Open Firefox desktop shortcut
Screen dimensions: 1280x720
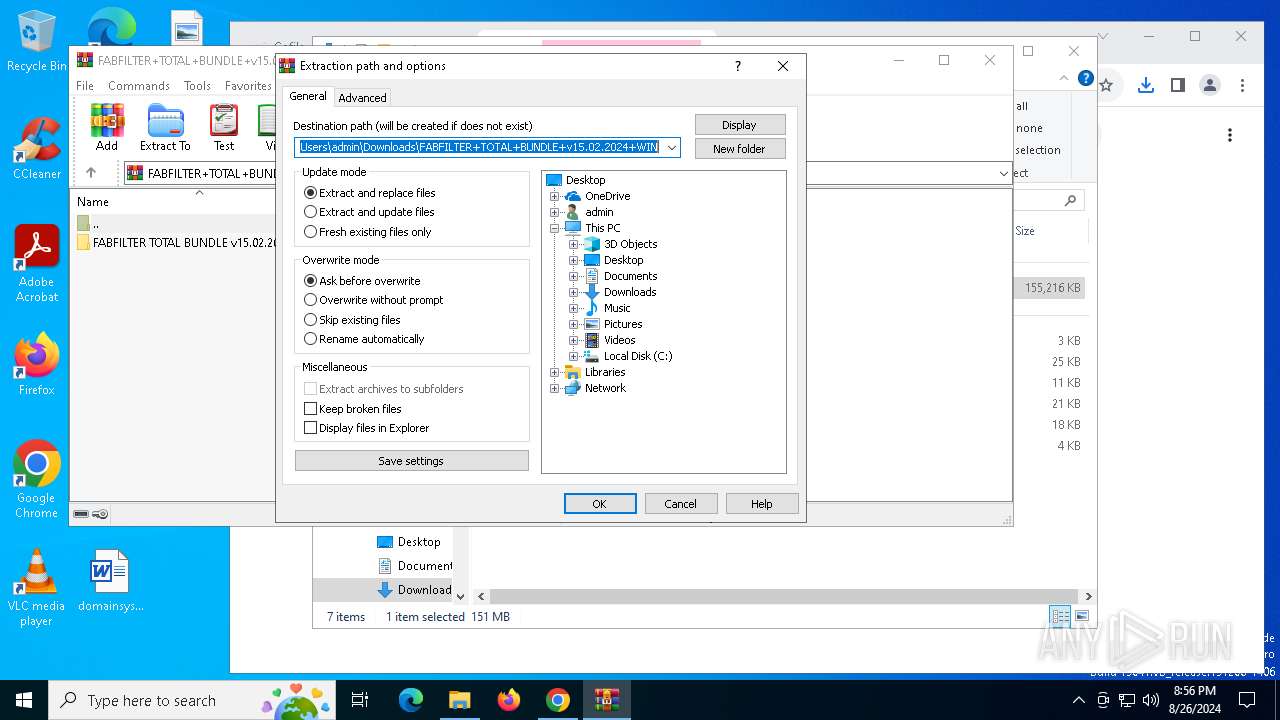(36, 365)
